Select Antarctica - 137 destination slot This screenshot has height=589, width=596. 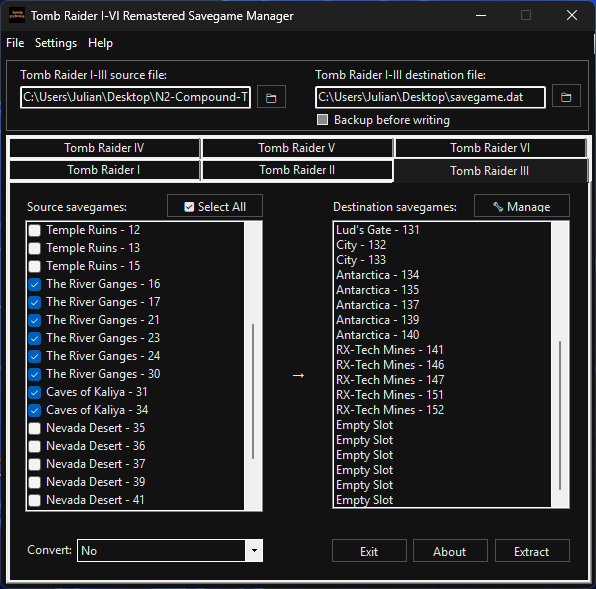[442, 305]
